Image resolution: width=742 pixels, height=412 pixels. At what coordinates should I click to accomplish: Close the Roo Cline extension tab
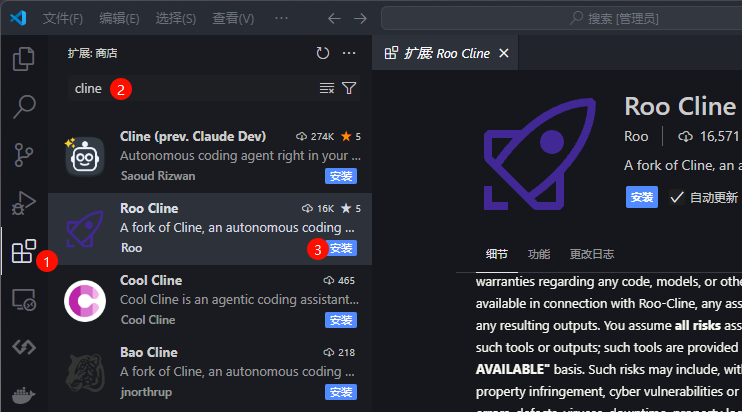pyautogui.click(x=504, y=53)
